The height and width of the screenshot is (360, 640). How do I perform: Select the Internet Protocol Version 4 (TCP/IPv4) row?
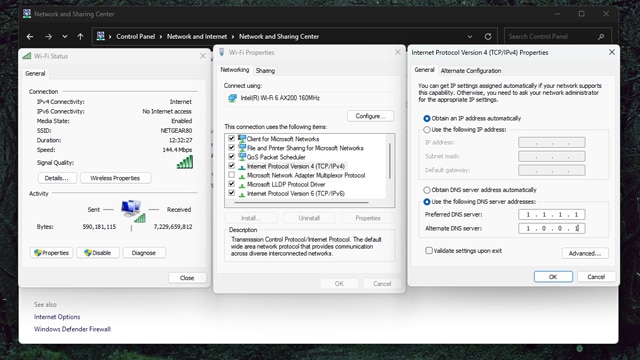(296, 166)
